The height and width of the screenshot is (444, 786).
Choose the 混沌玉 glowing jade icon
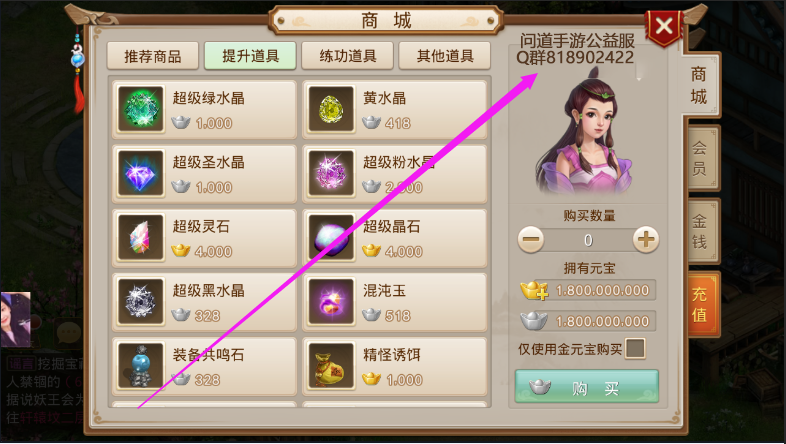[331, 302]
